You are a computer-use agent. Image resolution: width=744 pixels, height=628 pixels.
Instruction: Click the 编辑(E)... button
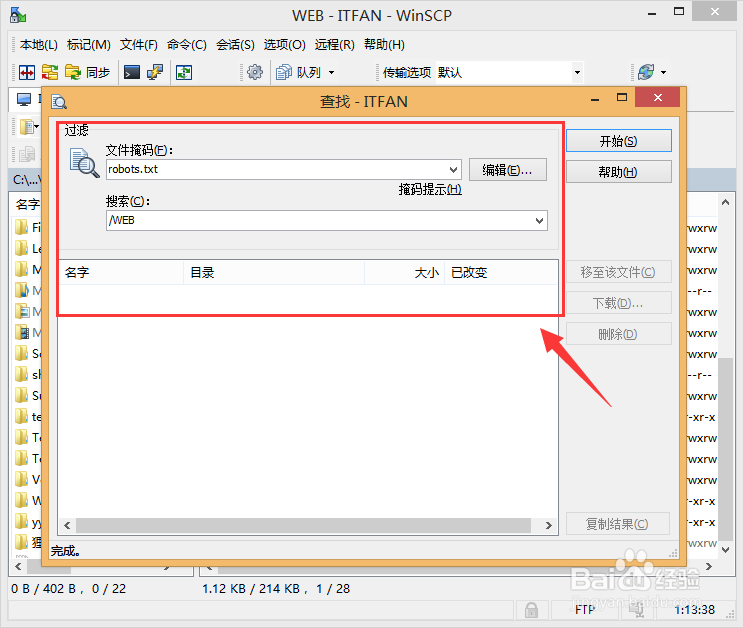tap(508, 170)
